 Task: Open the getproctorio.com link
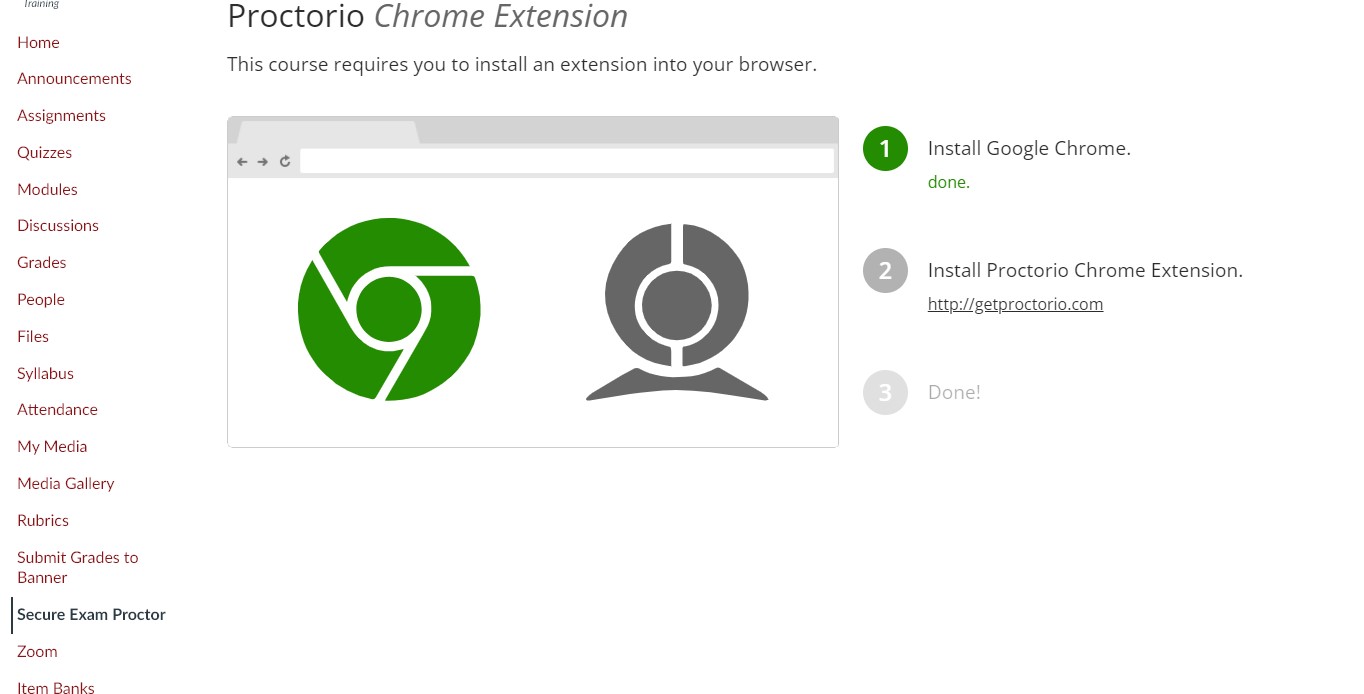pyautogui.click(x=1015, y=304)
